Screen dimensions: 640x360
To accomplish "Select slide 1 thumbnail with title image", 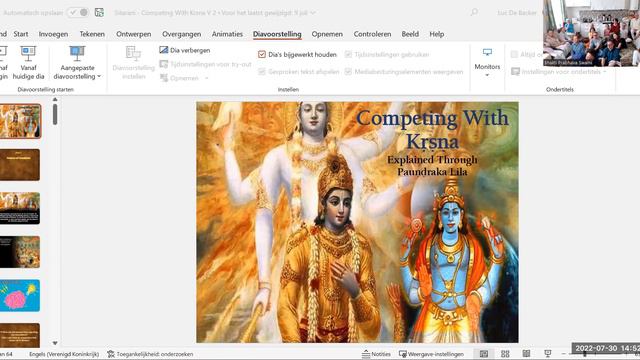I will pyautogui.click(x=20, y=121).
